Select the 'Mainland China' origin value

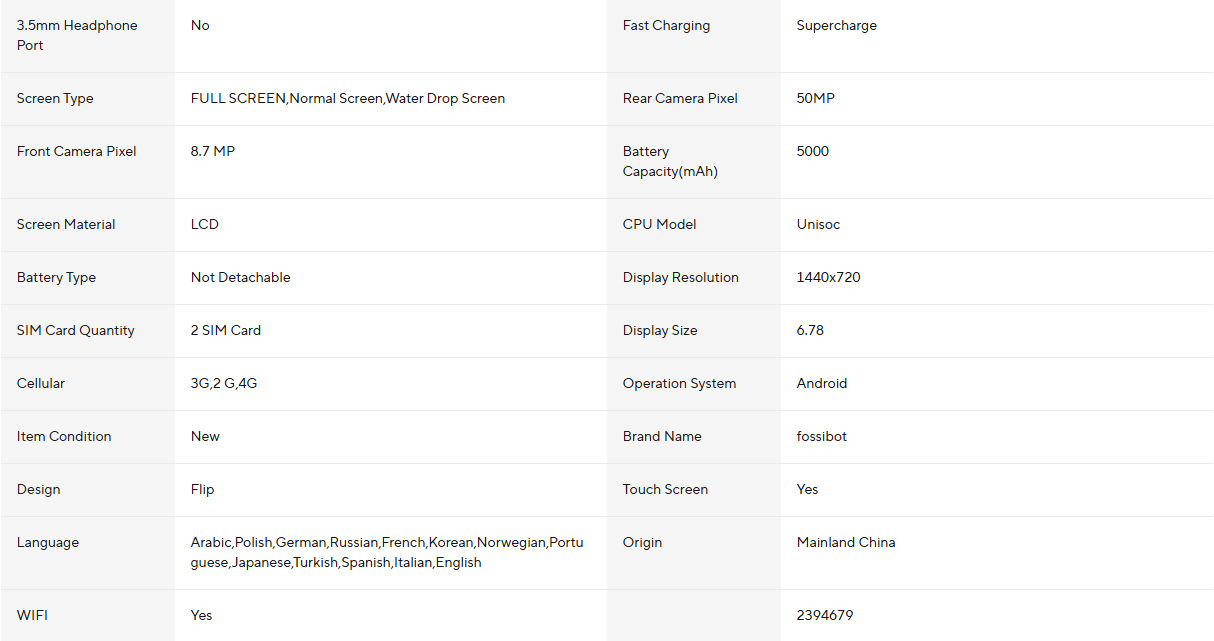pyautogui.click(x=845, y=542)
